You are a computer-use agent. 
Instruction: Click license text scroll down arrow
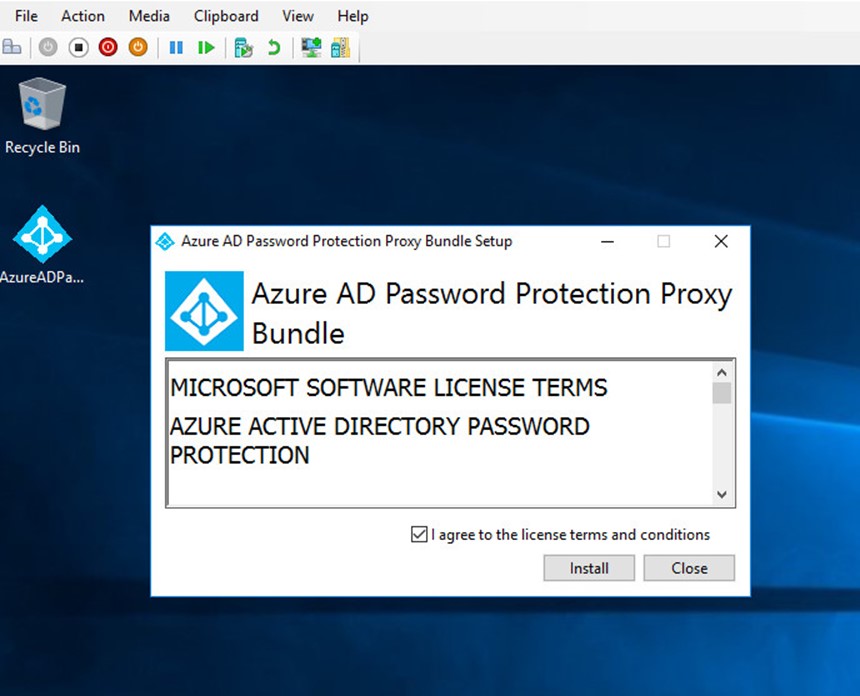pos(722,494)
